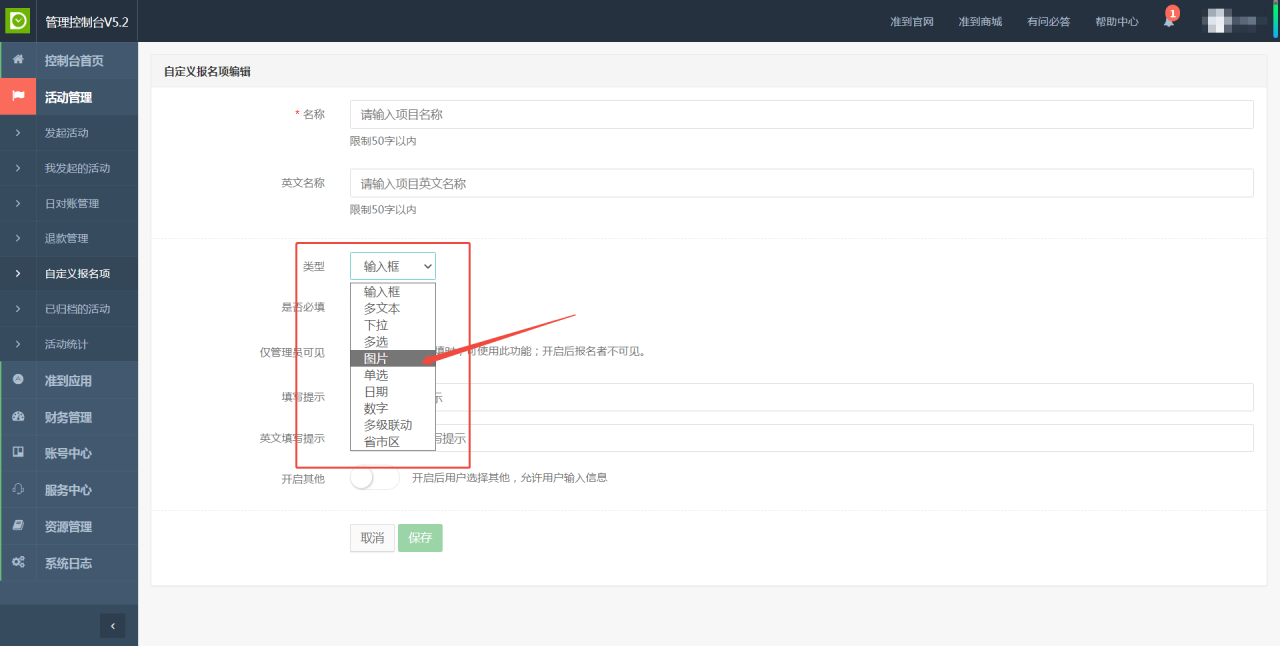Go to 已归档的活动 submenu
Viewport: 1280px width, 646px height.
[x=77, y=309]
